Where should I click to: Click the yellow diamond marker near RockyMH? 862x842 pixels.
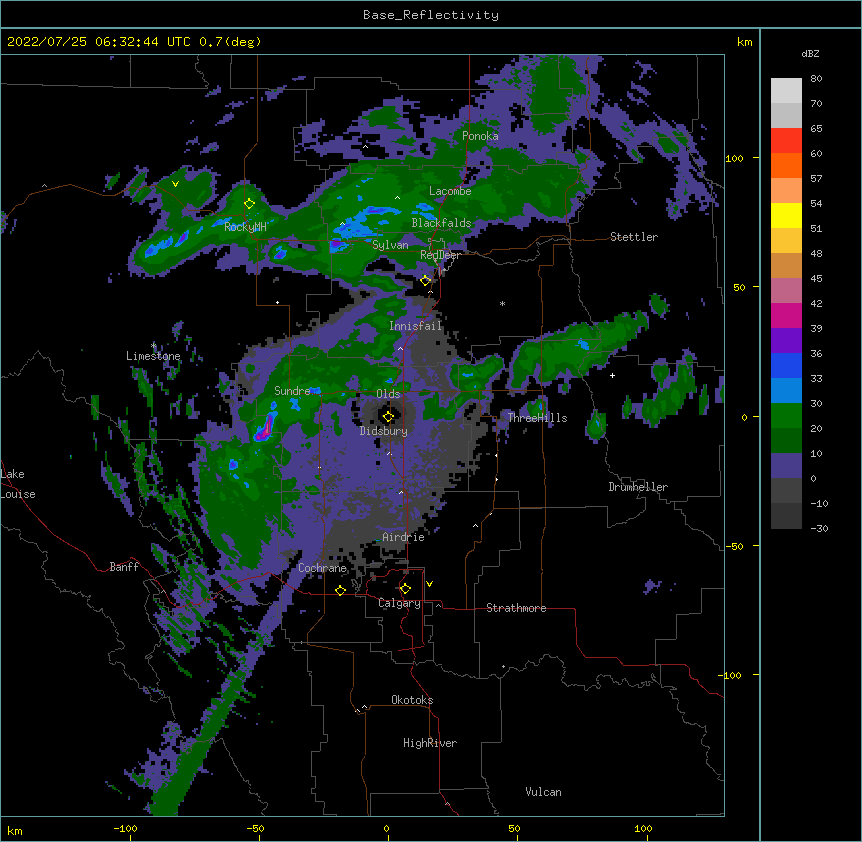(250, 204)
